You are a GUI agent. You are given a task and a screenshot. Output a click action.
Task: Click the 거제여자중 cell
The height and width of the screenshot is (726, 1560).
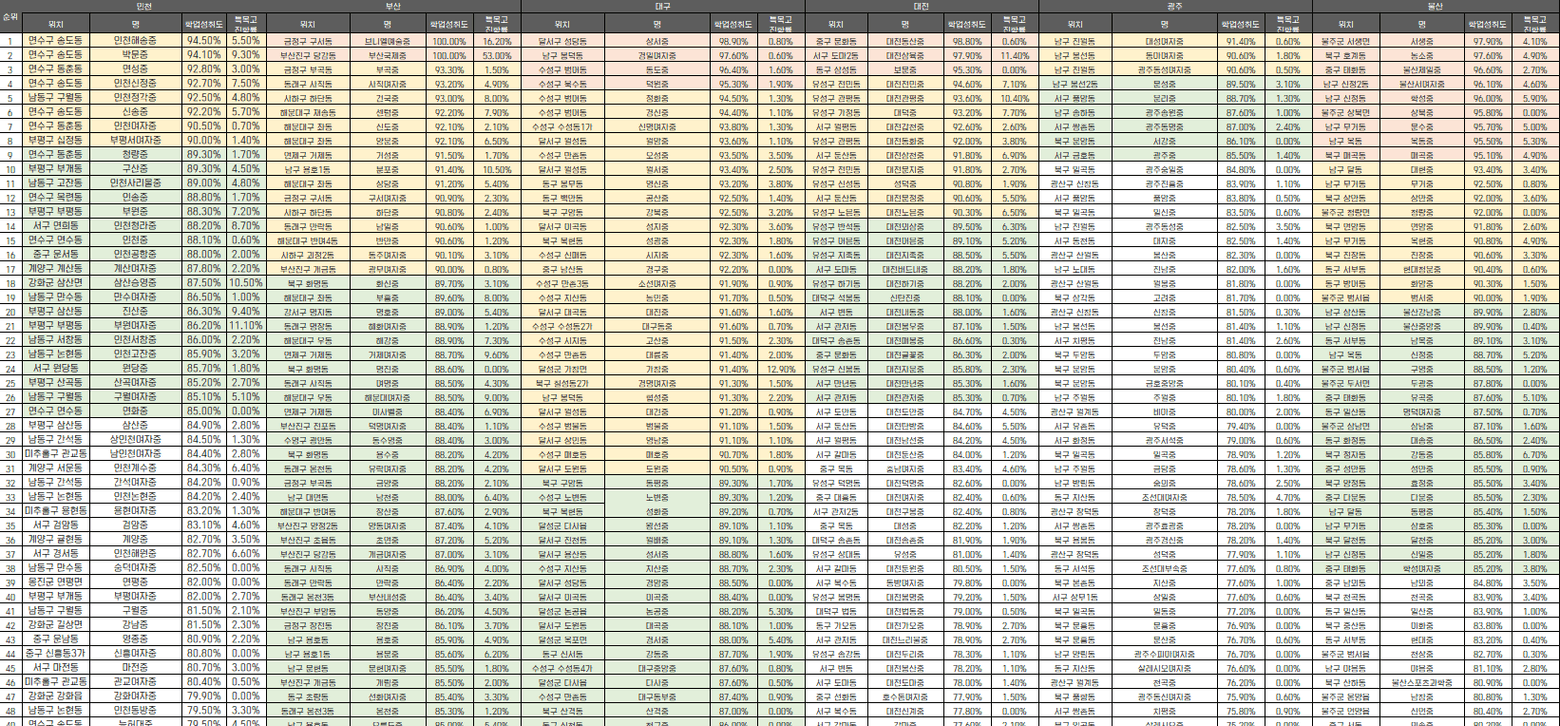386,354
